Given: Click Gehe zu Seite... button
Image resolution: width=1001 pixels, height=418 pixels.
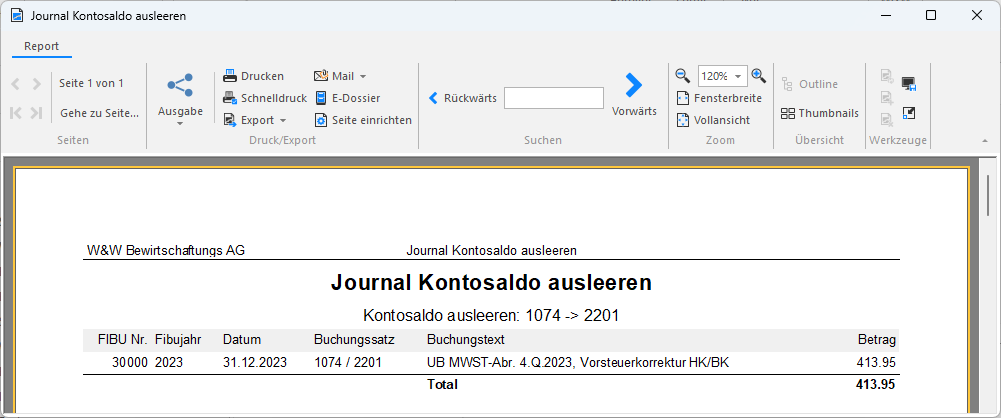Looking at the screenshot, I should point(99,113).
